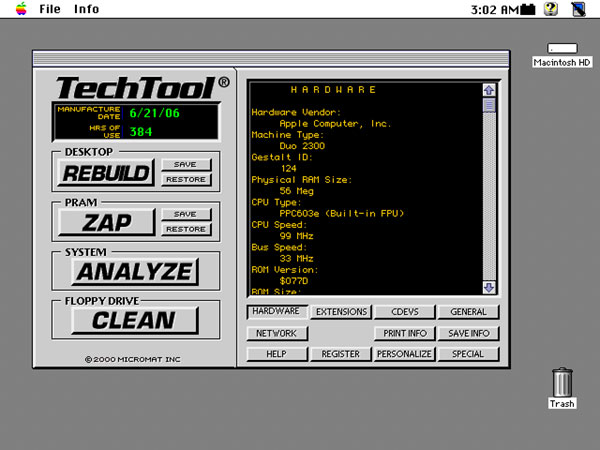The image size is (600, 450).
Task: Start floppy drive Clean
Action: pyautogui.click(x=134, y=321)
